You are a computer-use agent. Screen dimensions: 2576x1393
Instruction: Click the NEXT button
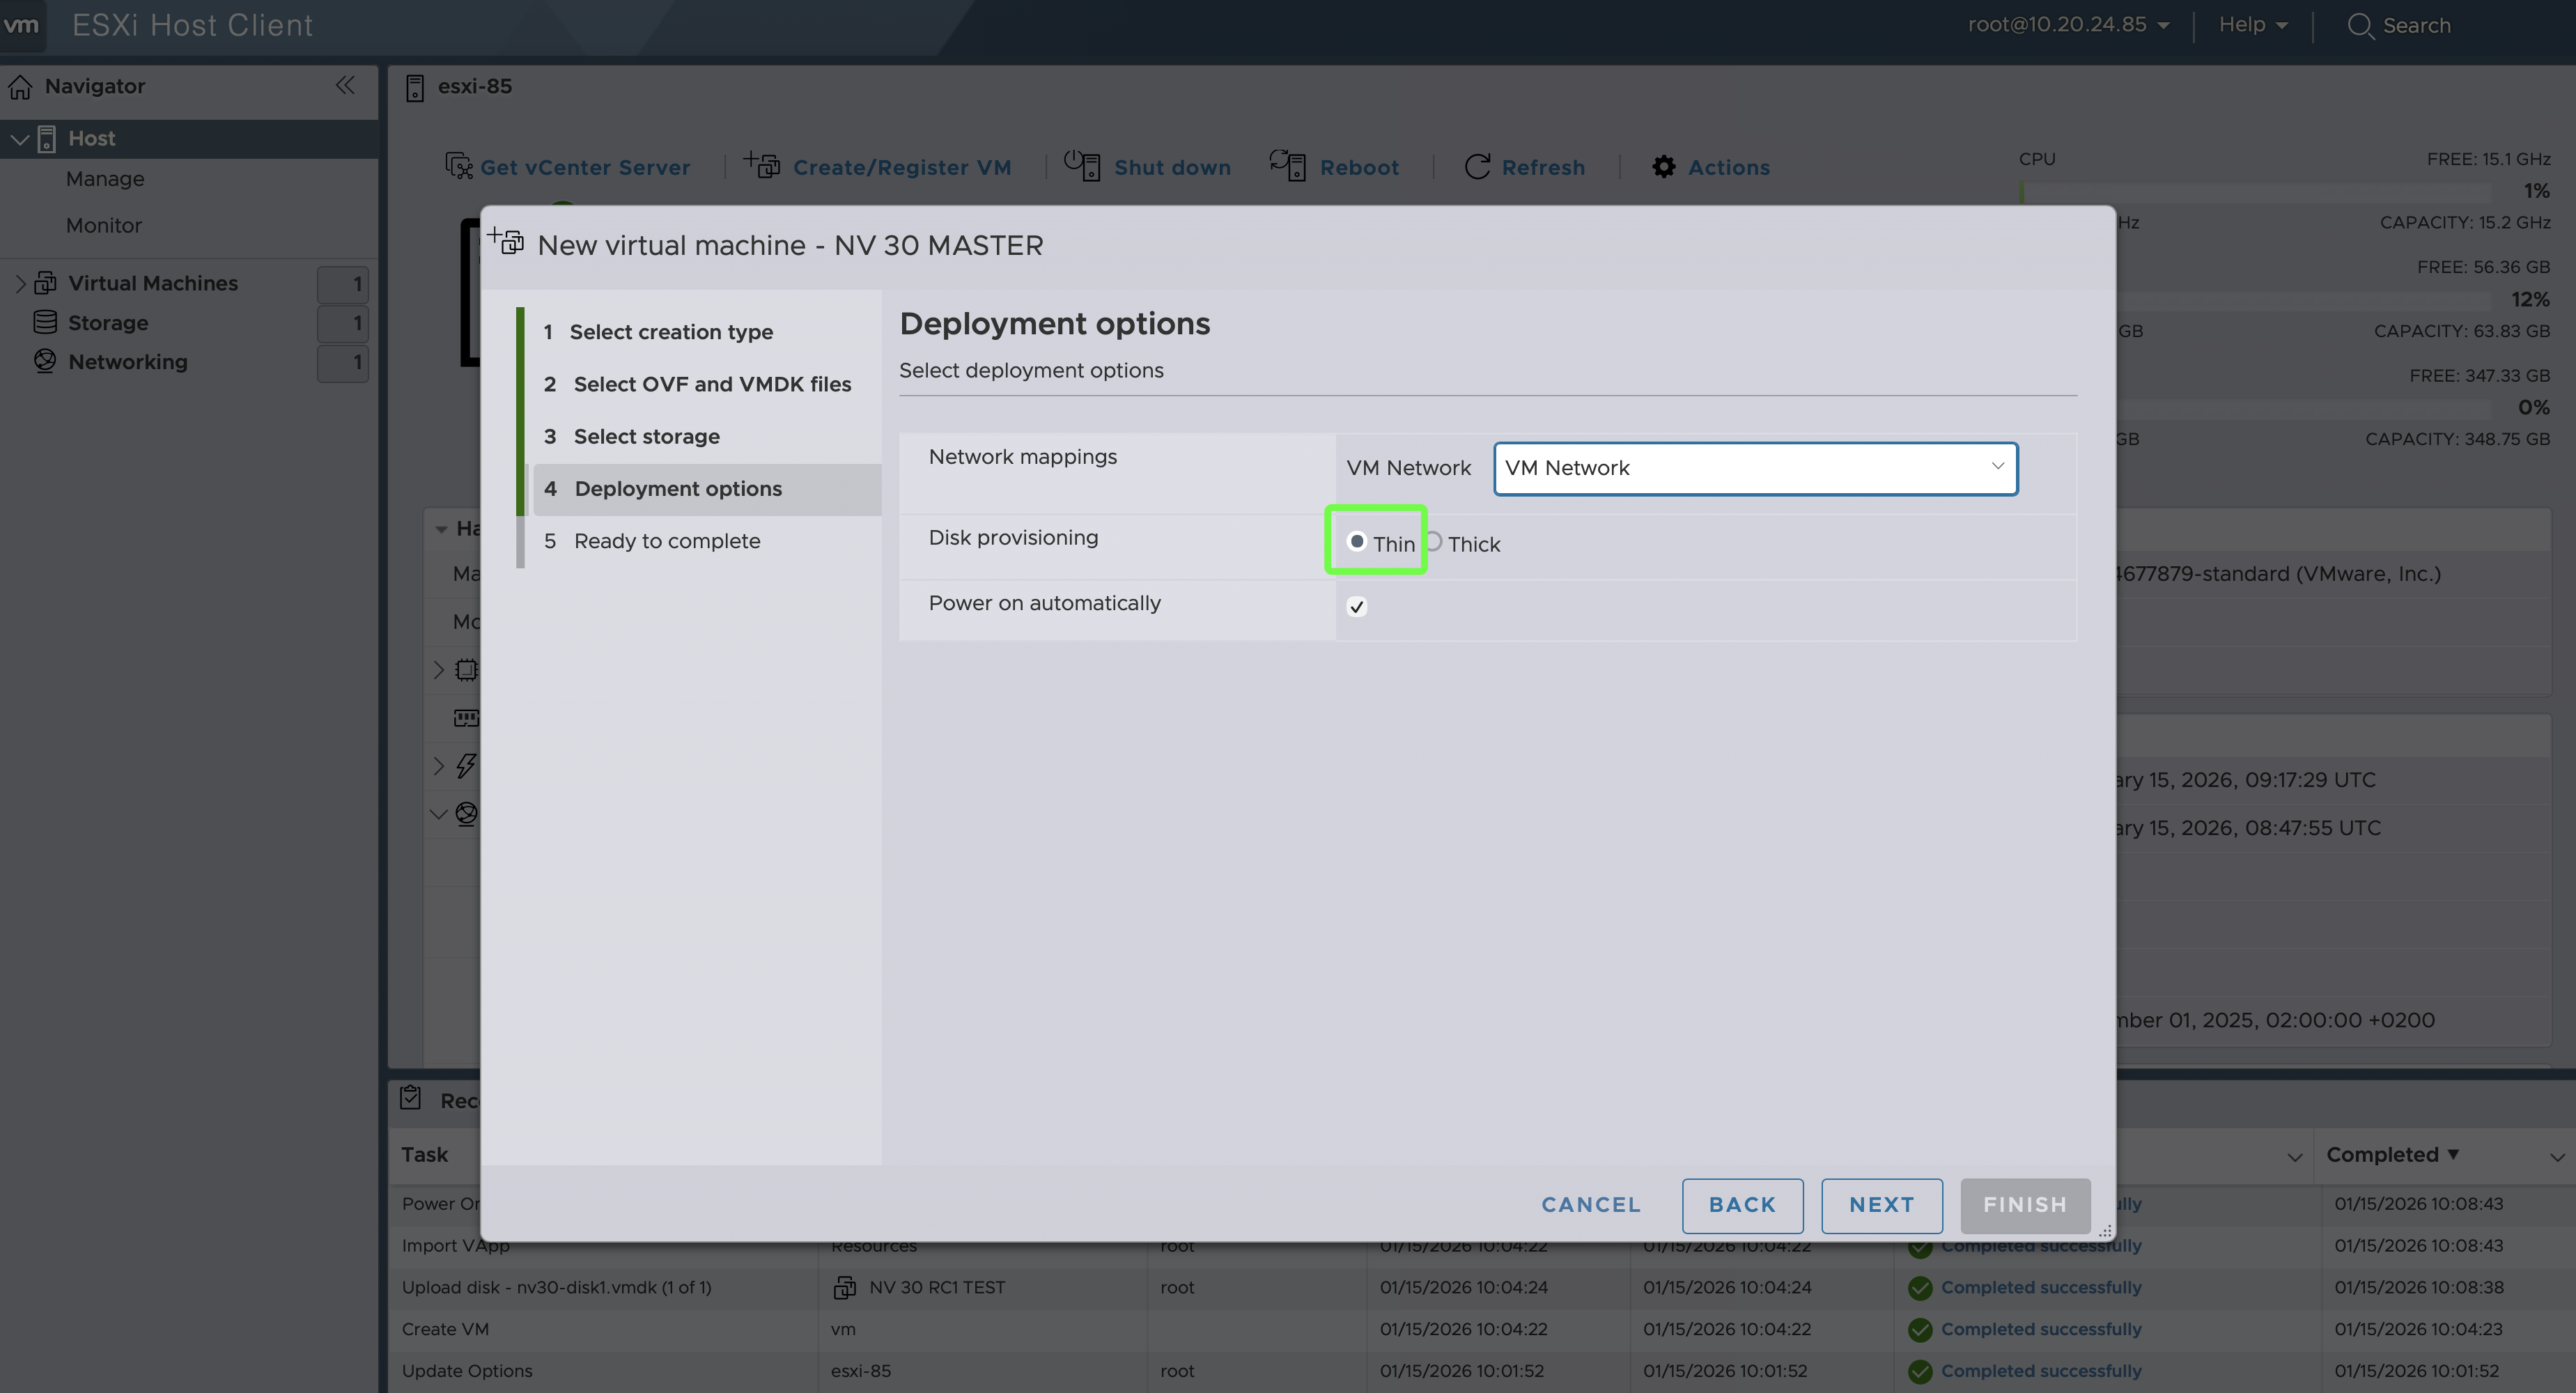pyautogui.click(x=1881, y=1205)
